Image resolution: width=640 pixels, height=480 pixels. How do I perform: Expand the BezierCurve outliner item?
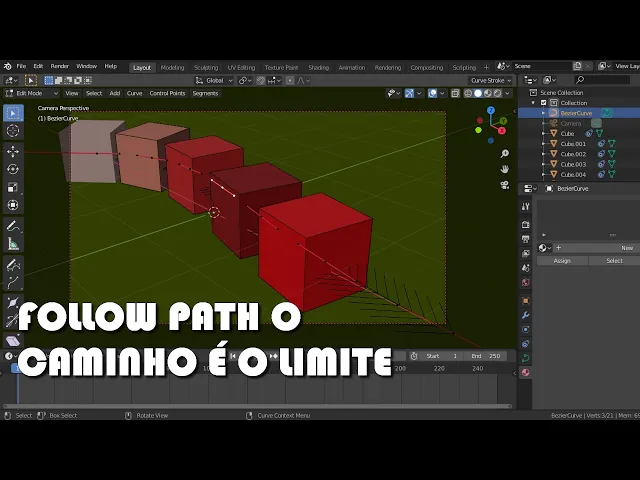543,113
